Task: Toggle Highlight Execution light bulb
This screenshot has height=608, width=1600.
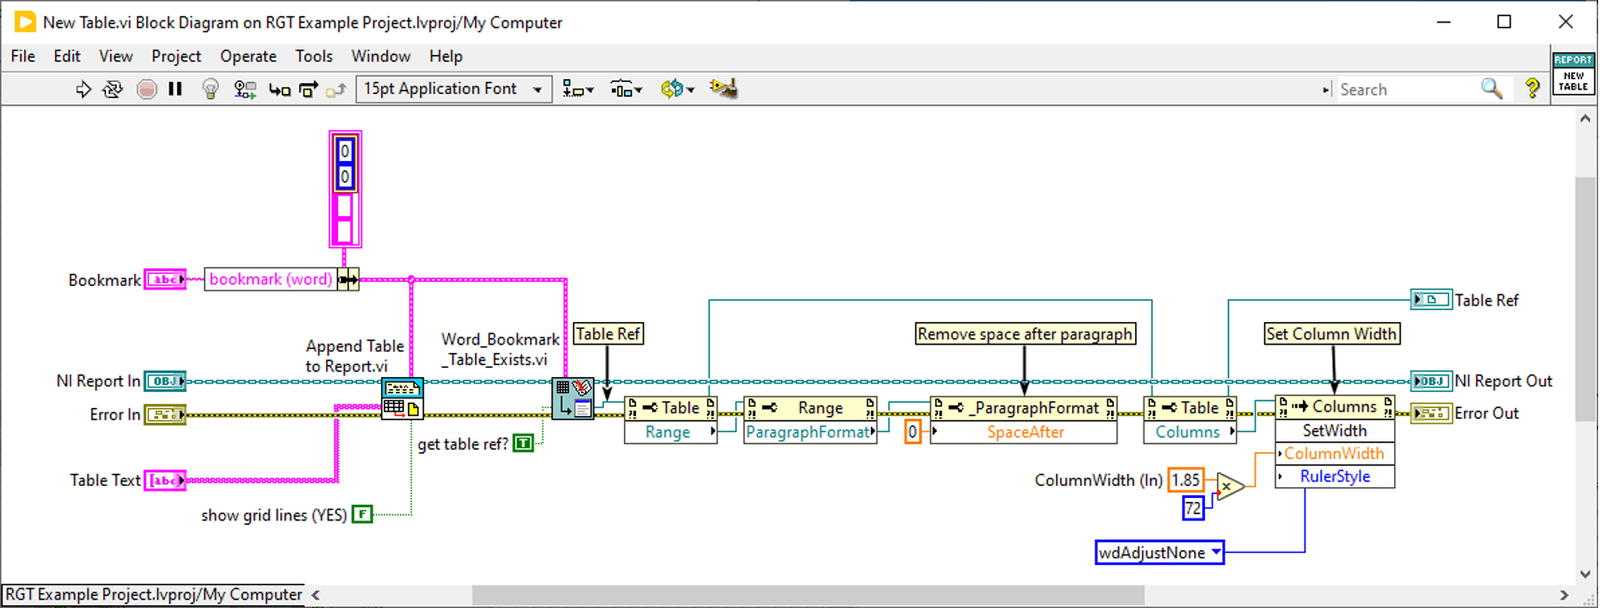Action: [210, 89]
